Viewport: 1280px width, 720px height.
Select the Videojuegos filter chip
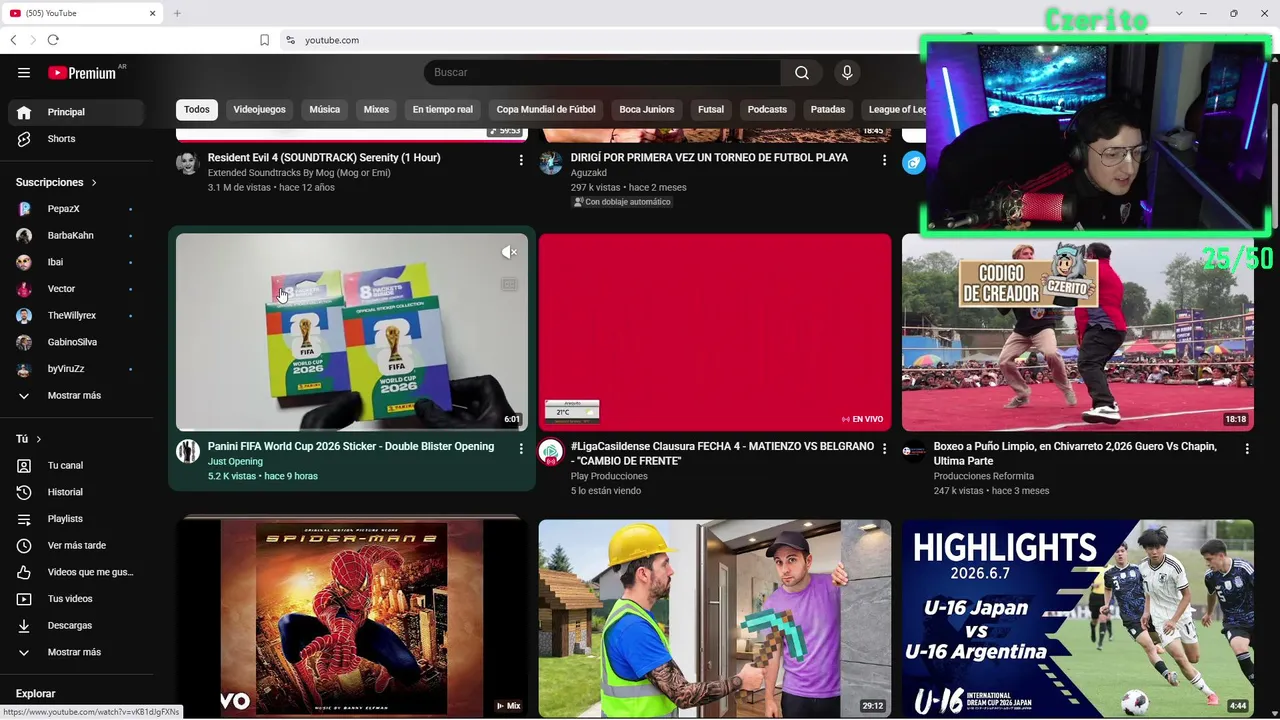(x=259, y=110)
